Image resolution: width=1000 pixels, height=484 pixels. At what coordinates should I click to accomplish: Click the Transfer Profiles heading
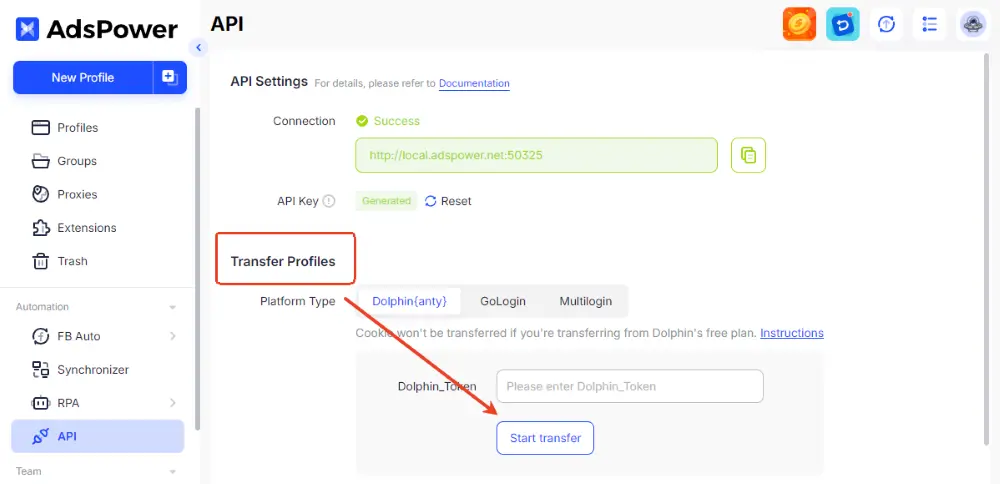283,261
